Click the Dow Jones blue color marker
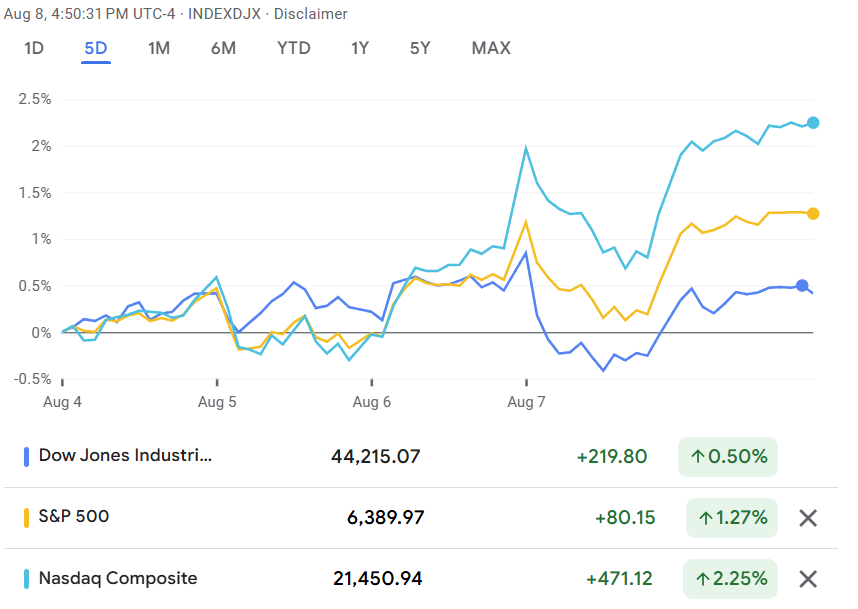This screenshot has width=858, height=609. (27, 457)
